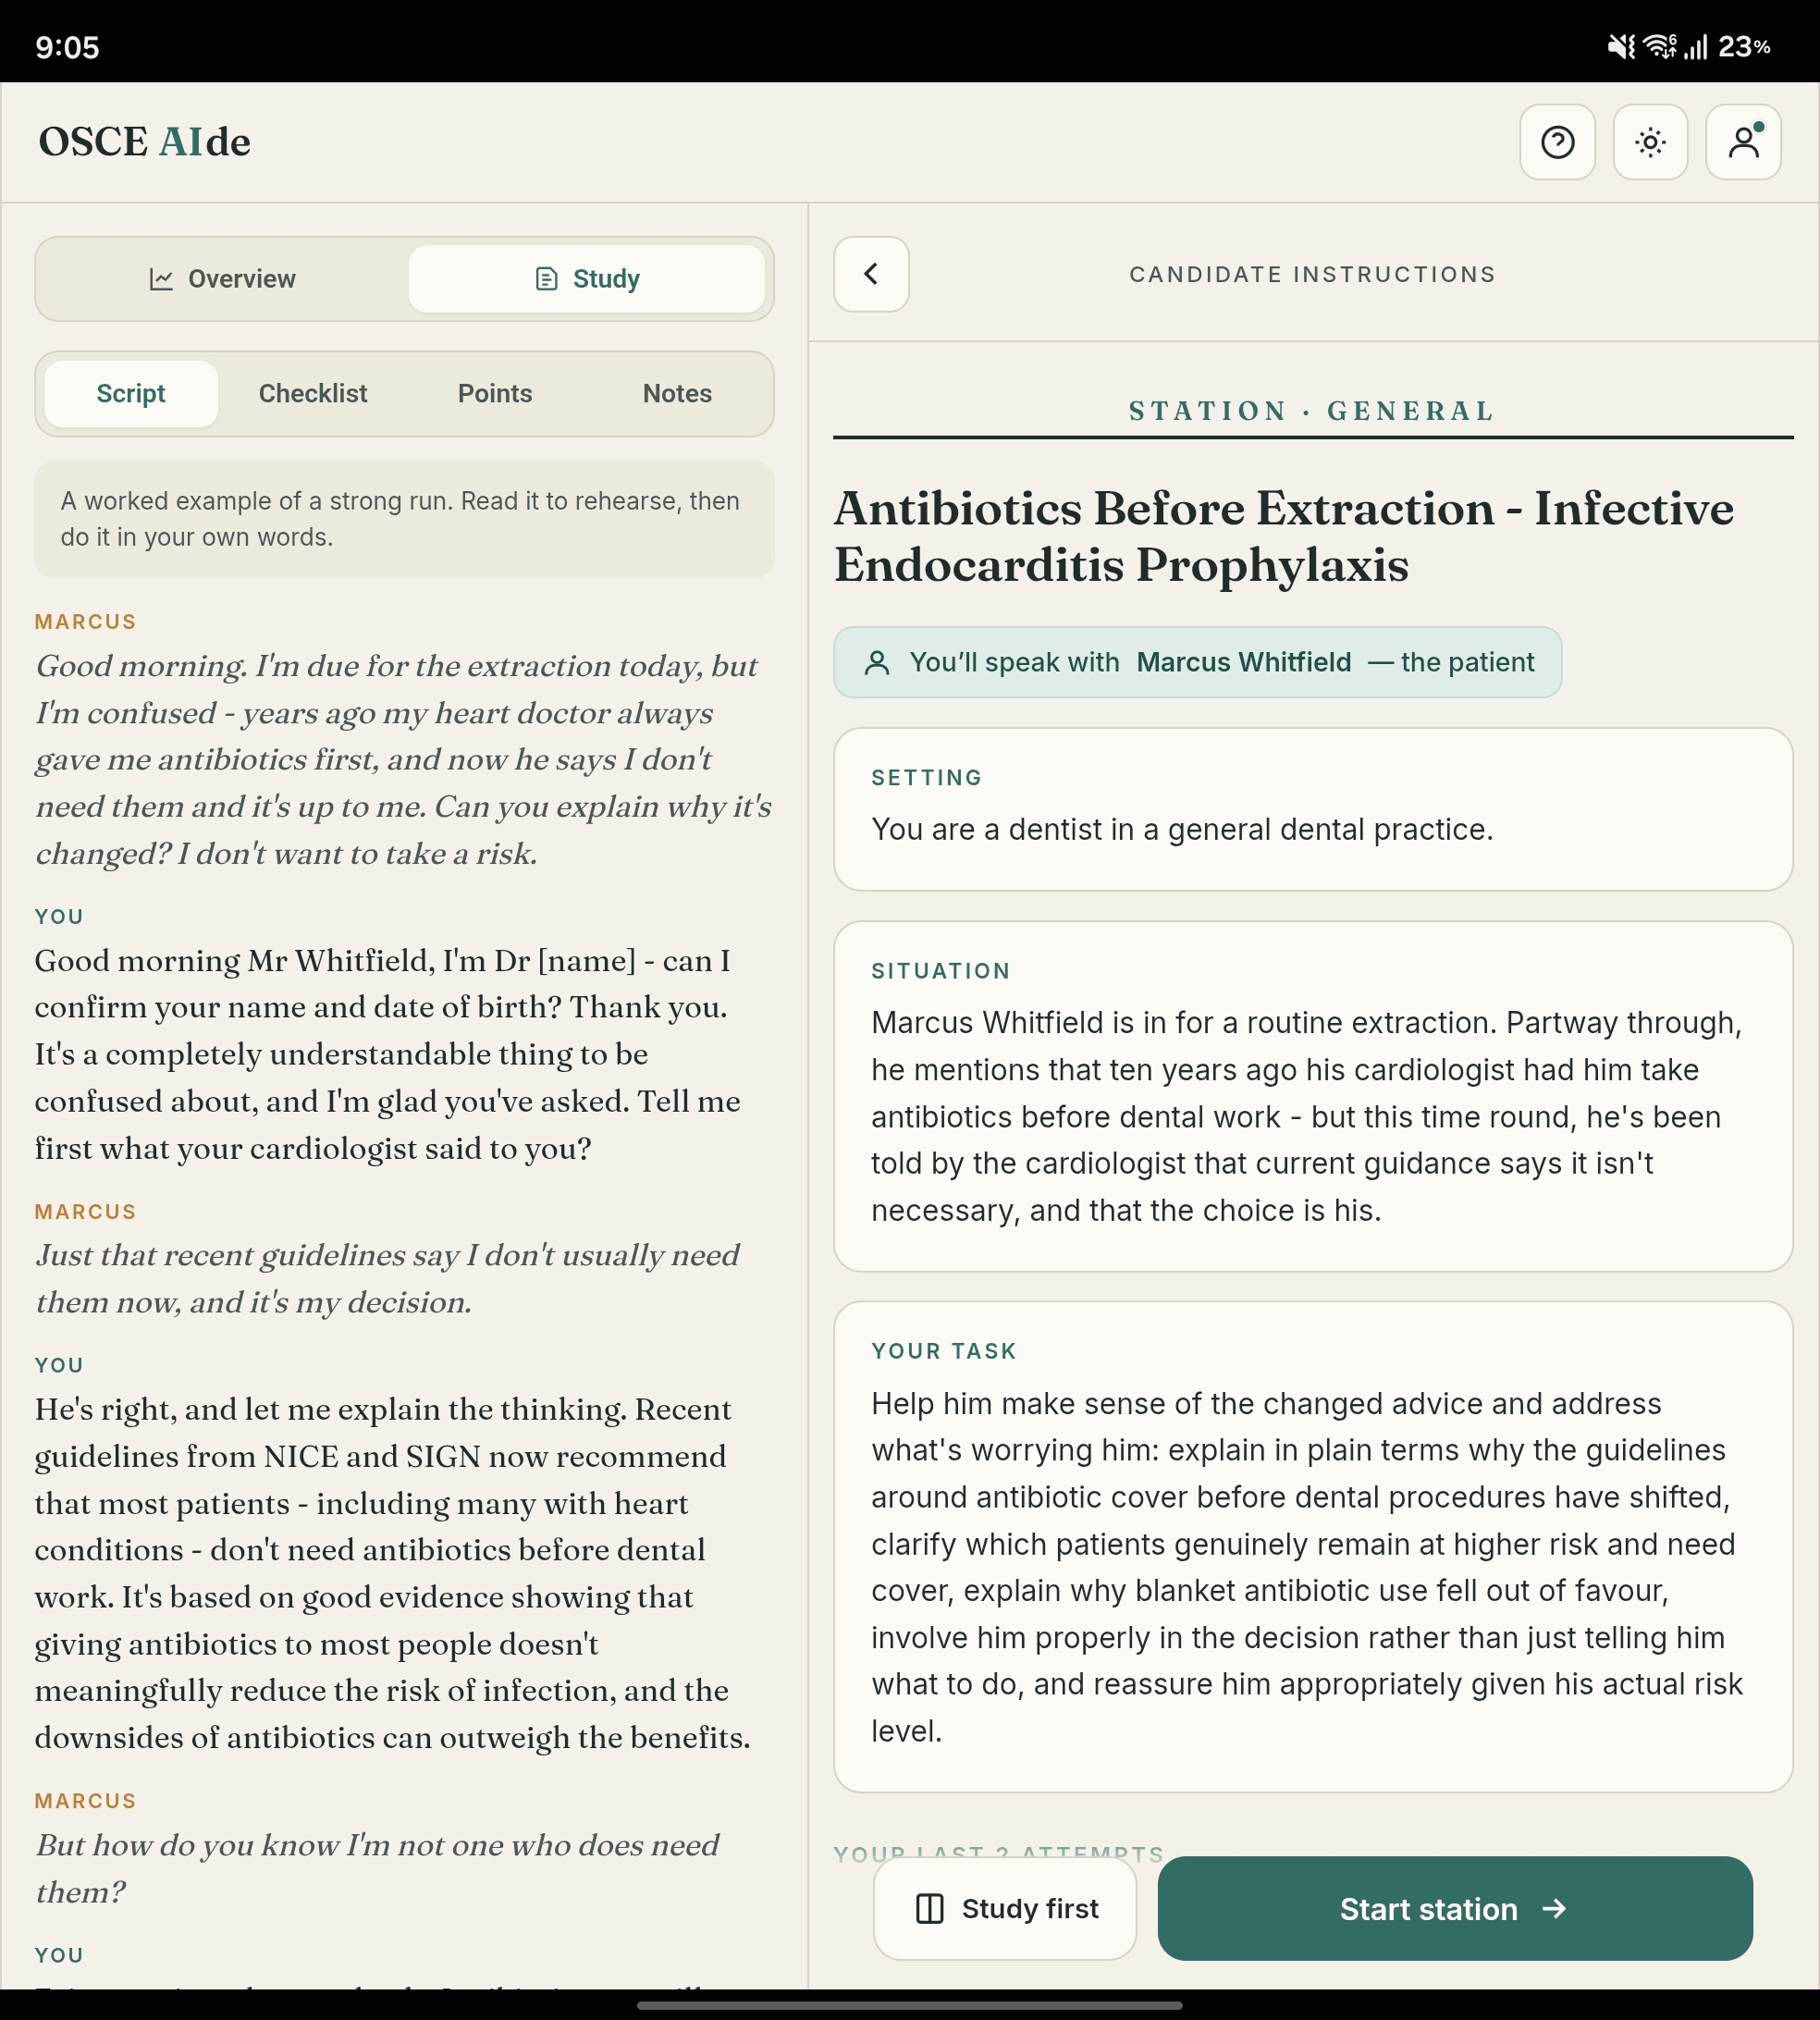Click the worked example hint banner
1820x2020 pixels.
coord(404,519)
